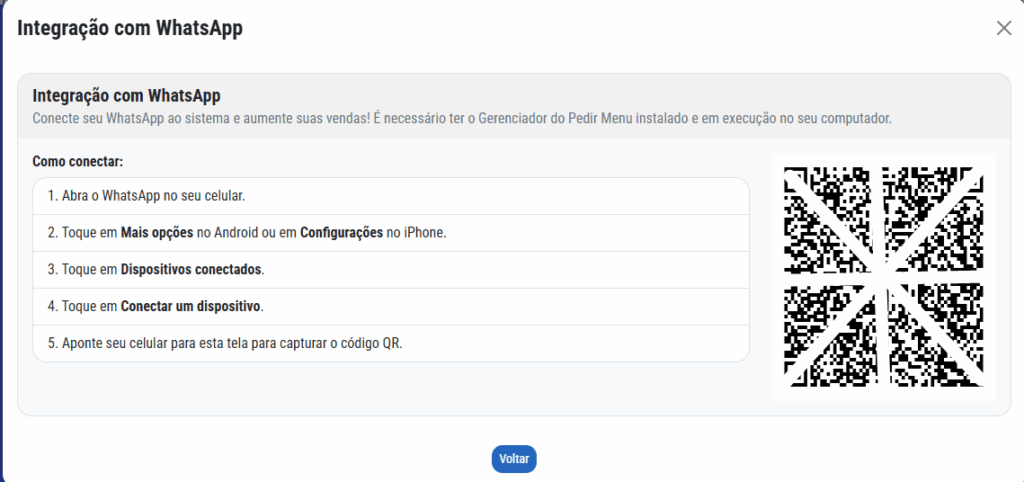Screen dimensions: 1024x482
Task: Click the bold 'Conectar um dispositivo' text
Action: [191, 306]
